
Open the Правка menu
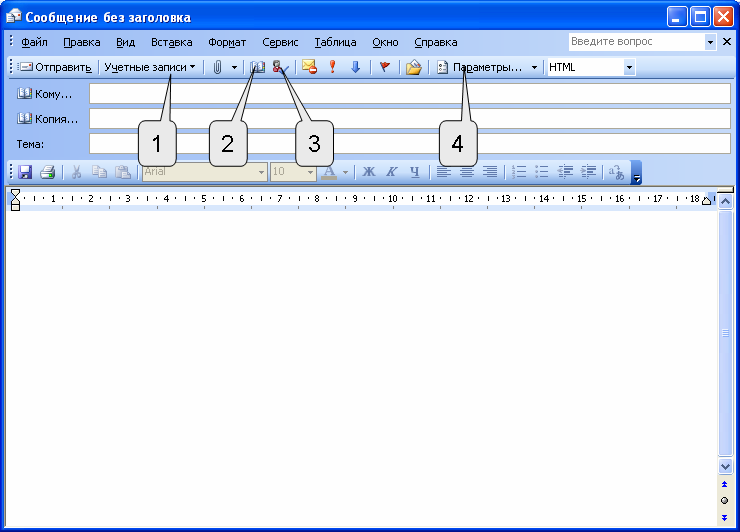[x=82, y=42]
